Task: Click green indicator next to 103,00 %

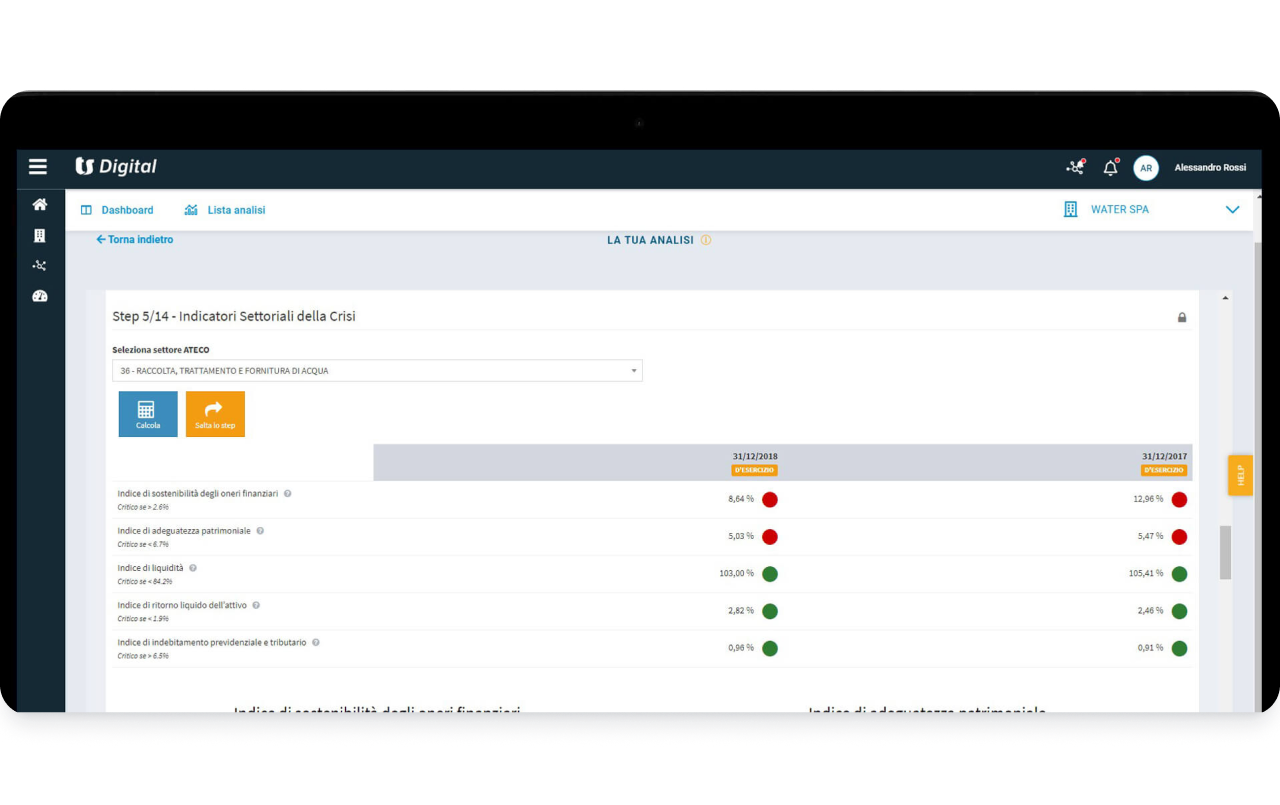Action: pyautogui.click(x=770, y=574)
